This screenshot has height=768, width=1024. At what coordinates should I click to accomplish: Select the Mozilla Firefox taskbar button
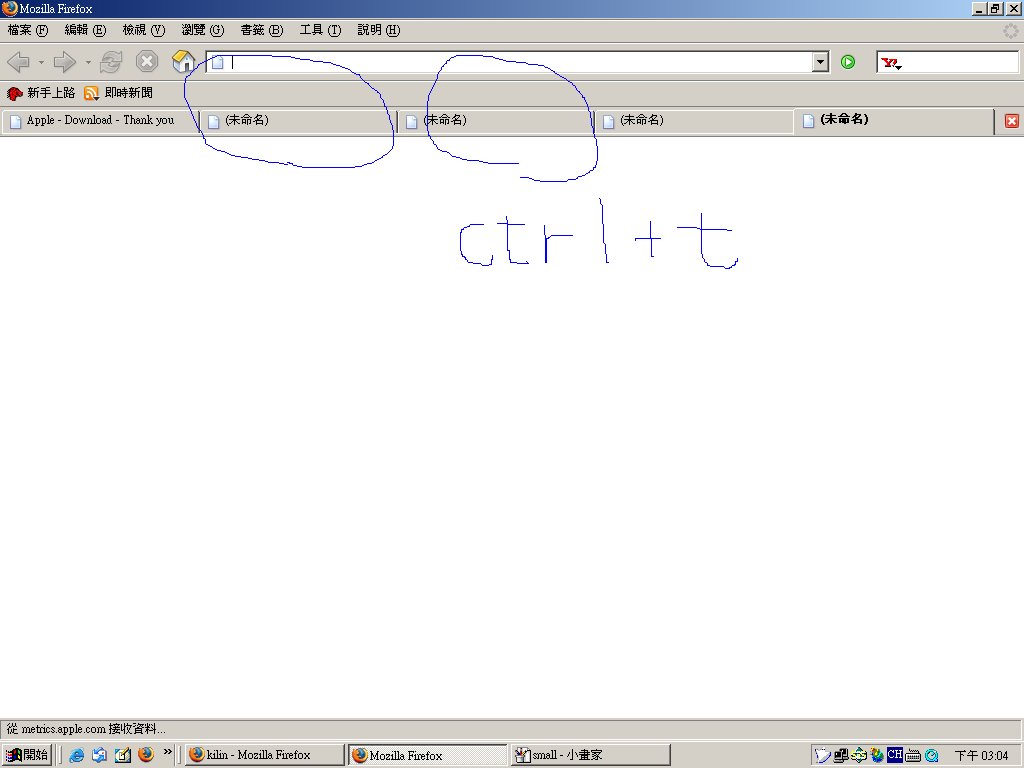pyautogui.click(x=428, y=755)
